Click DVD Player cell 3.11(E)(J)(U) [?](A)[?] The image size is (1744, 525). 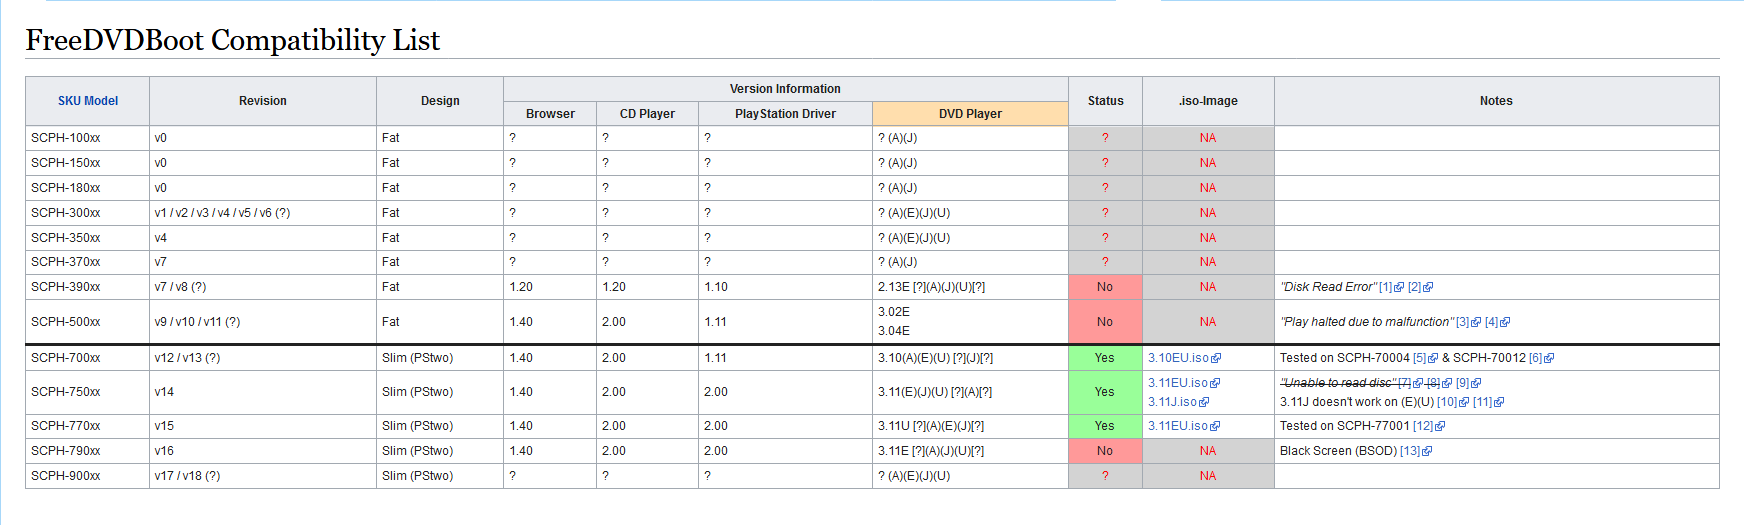[x=970, y=392]
